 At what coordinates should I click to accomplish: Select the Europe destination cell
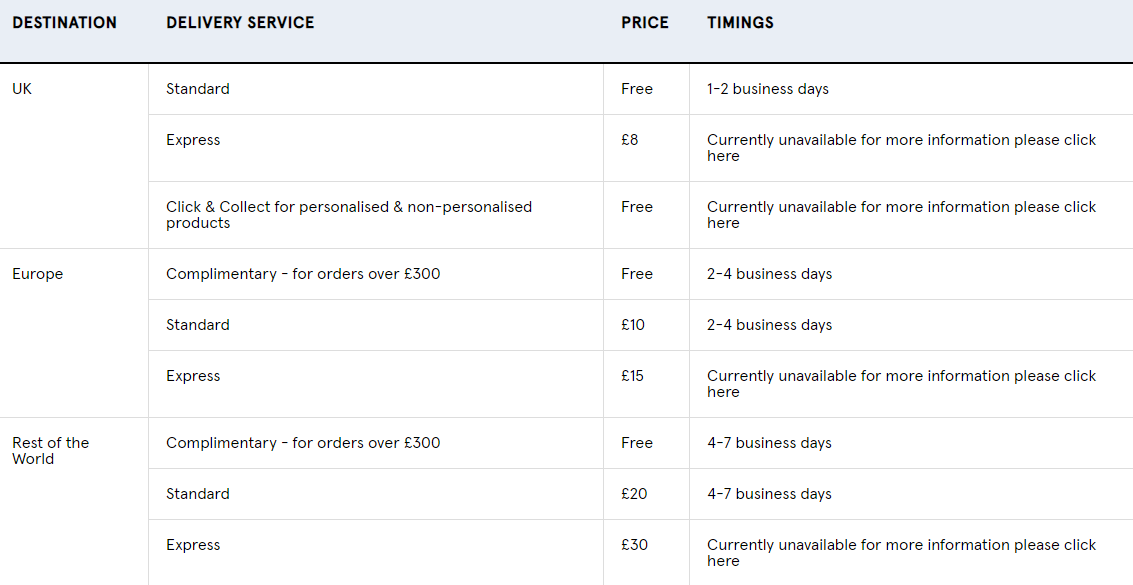(37, 274)
